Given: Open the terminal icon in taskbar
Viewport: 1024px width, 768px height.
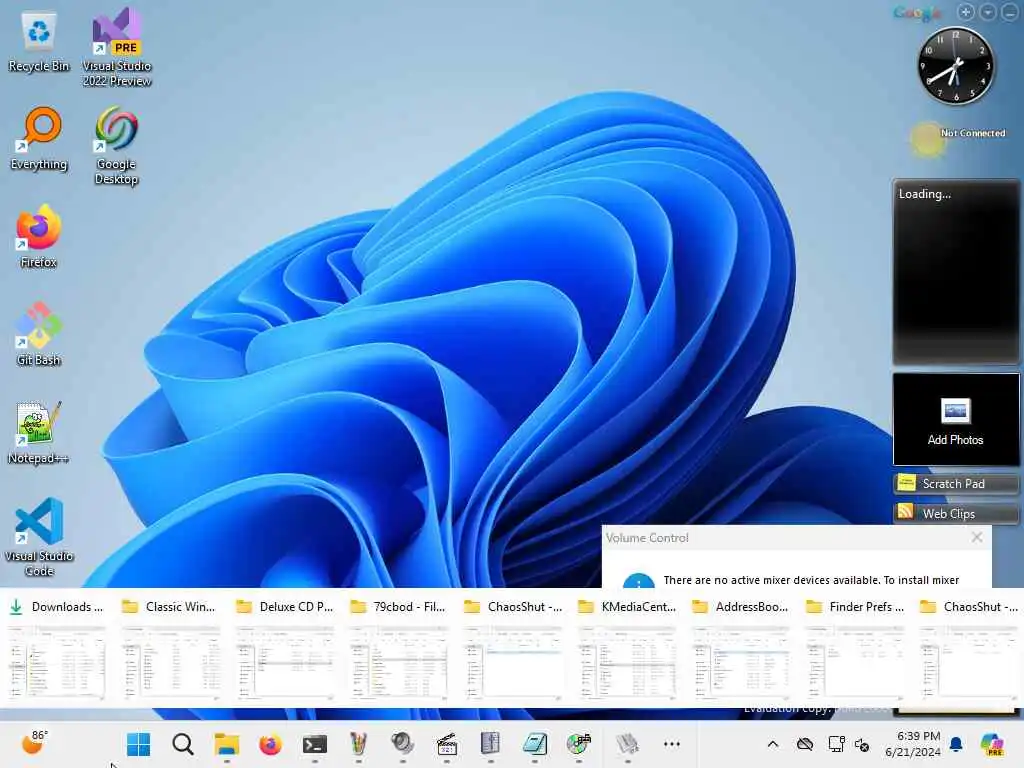Looking at the screenshot, I should point(314,744).
